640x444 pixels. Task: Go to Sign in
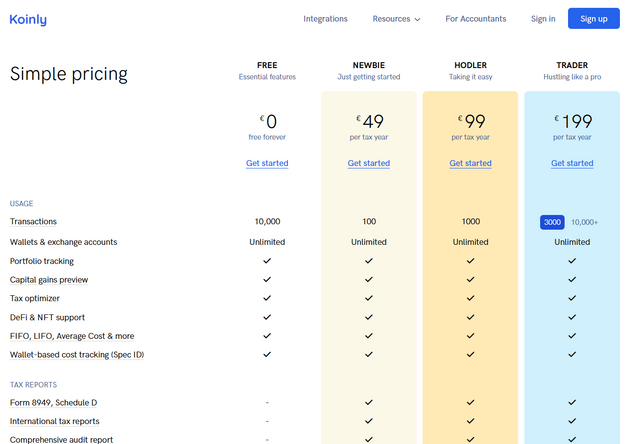coord(543,19)
